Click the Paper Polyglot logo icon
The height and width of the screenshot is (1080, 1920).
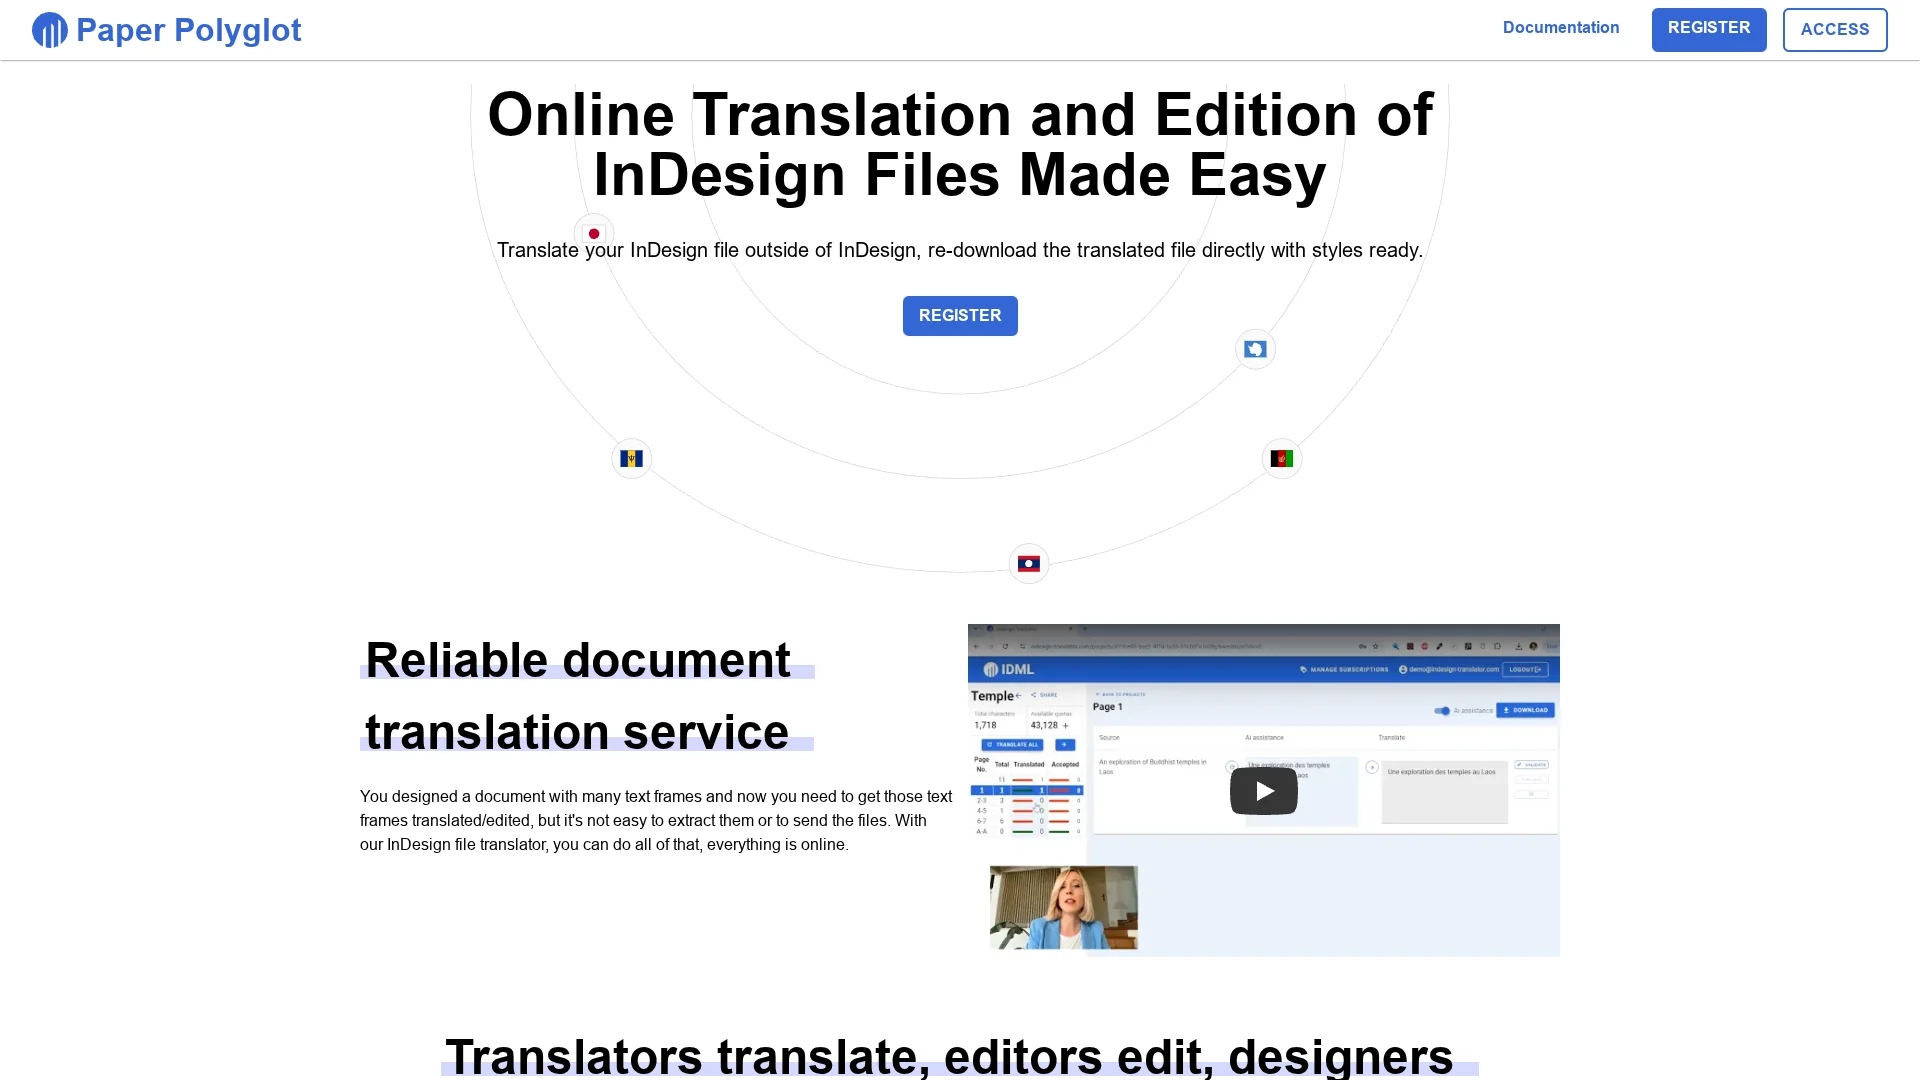(50, 30)
